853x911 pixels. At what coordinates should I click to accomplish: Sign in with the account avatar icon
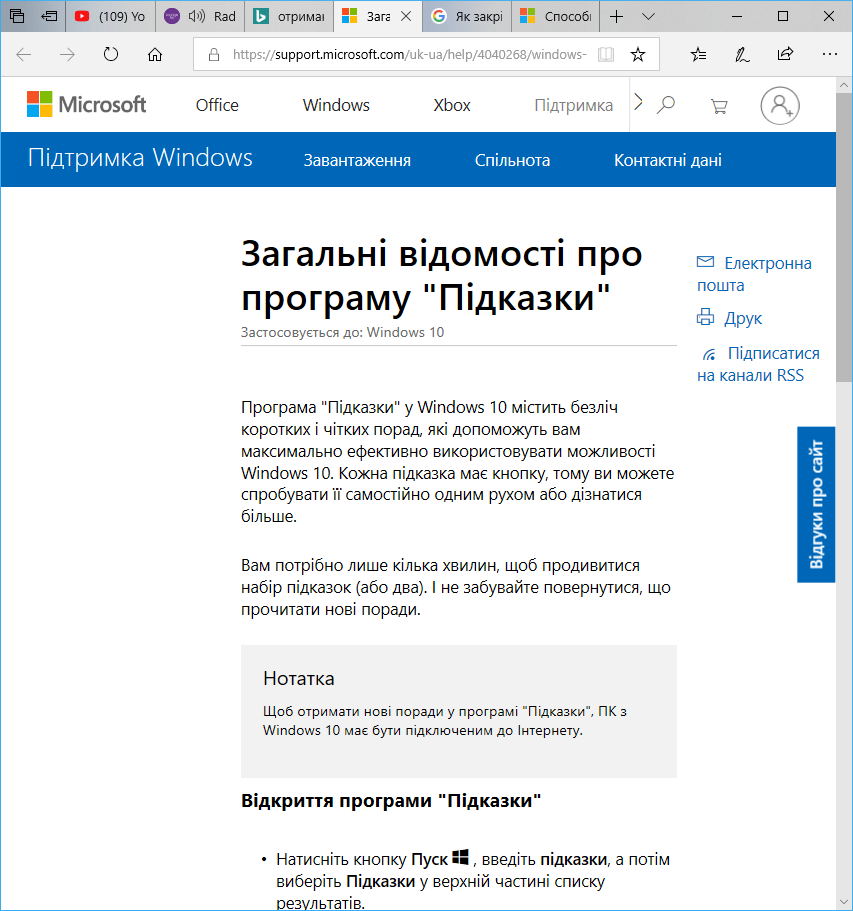click(780, 106)
